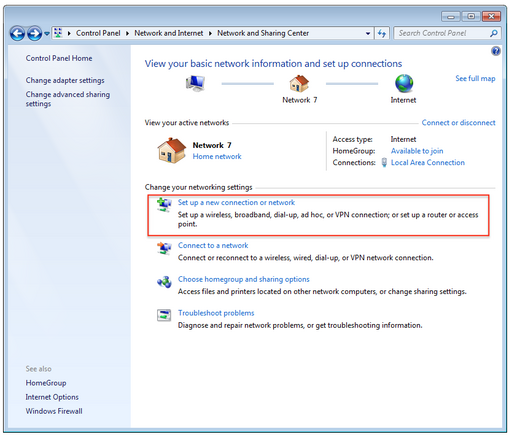
Task: Expand the address bar history dropdown
Action: [368, 33]
